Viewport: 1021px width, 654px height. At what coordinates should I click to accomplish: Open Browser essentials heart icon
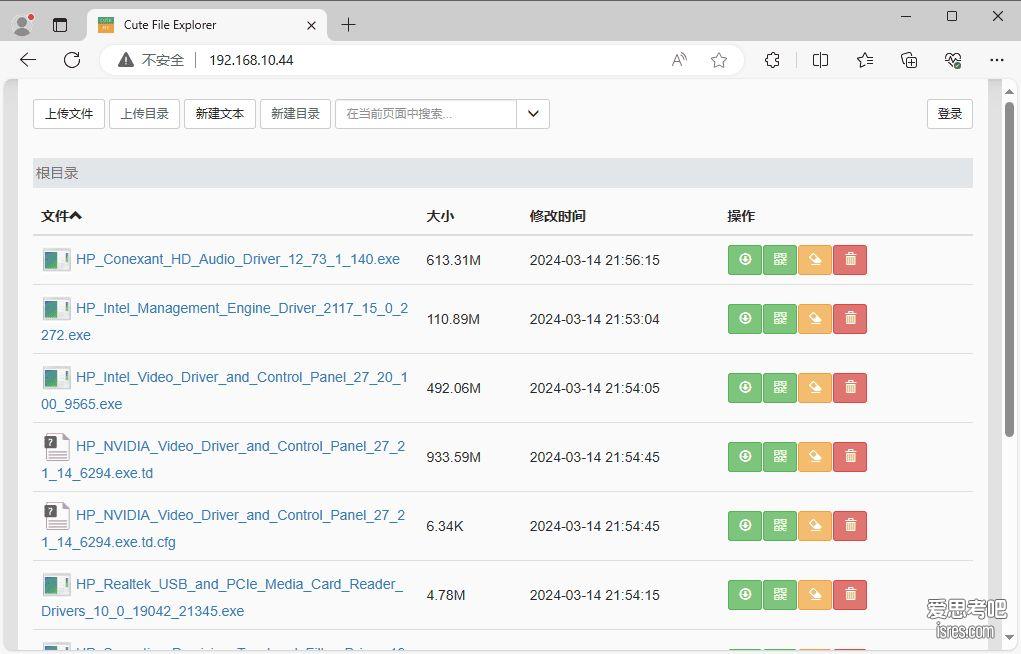point(953,60)
